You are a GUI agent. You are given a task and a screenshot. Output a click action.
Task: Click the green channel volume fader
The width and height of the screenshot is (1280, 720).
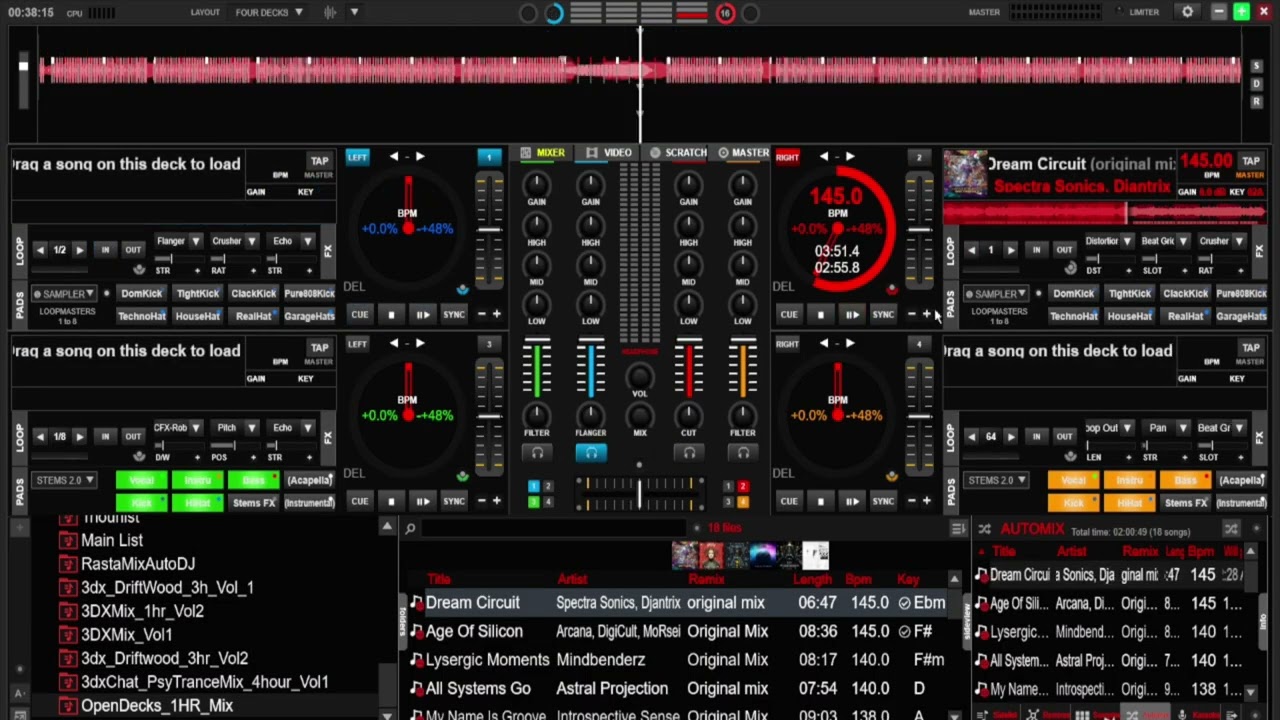click(537, 368)
